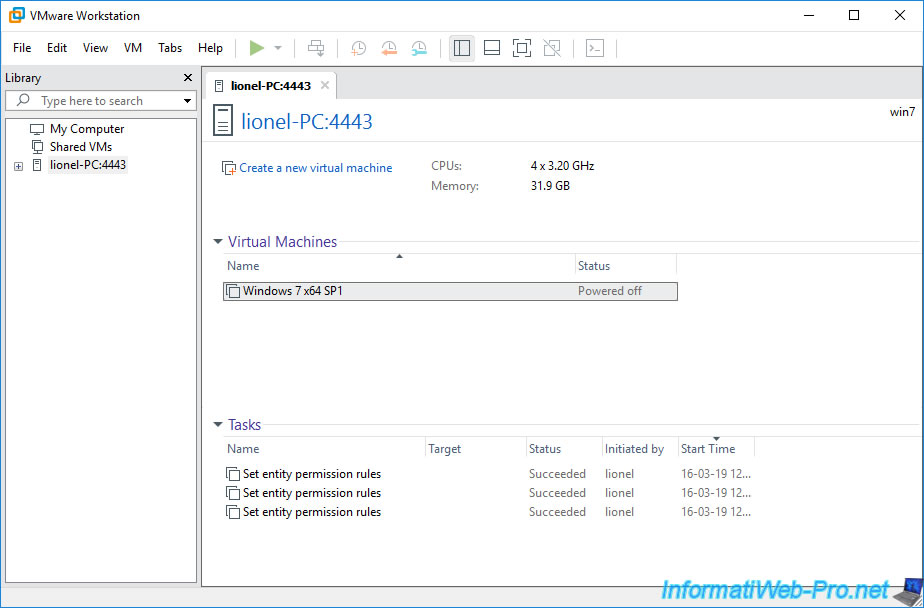Click the console view toolbar icon
924x608 pixels.
595,48
